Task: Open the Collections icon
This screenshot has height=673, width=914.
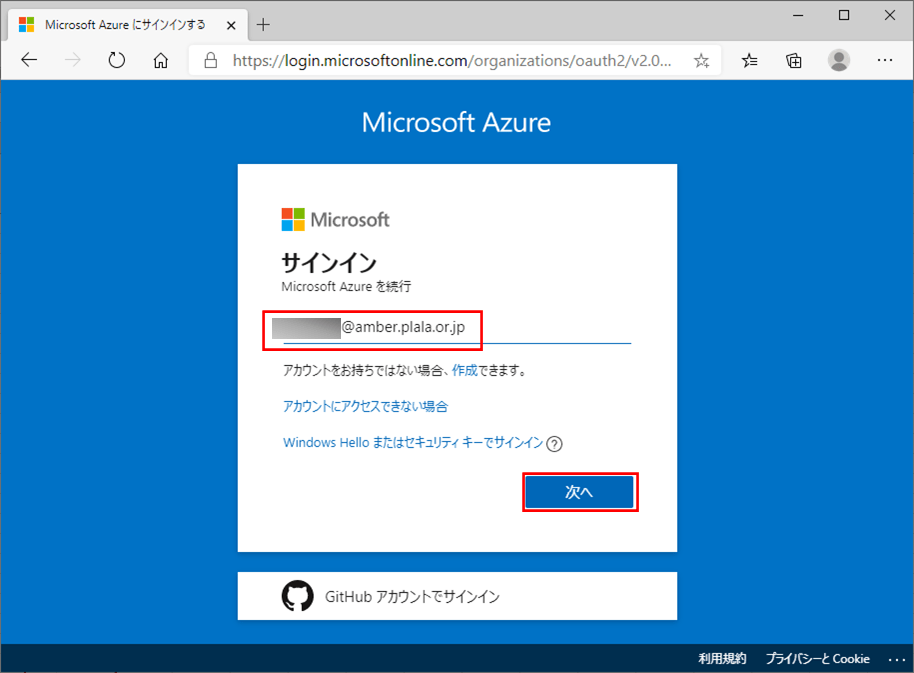Action: pos(794,60)
